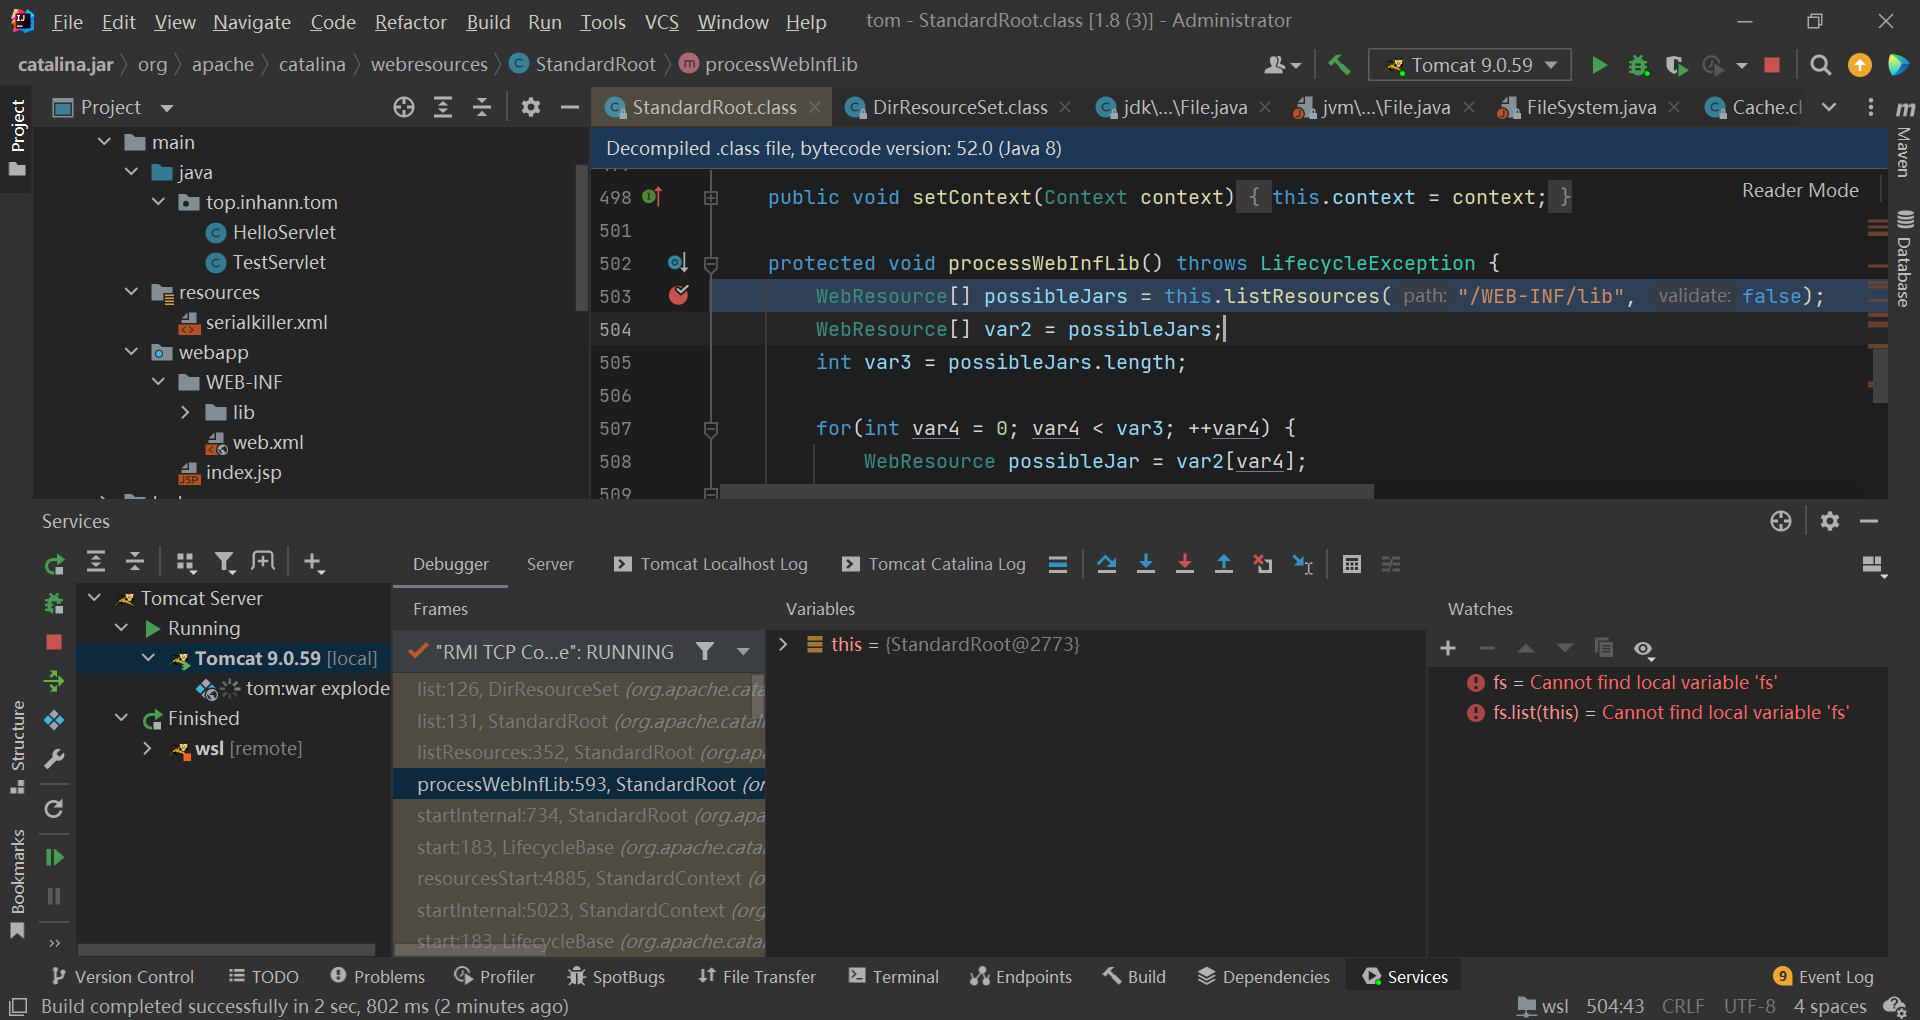Click the Group By icon in Services toolbar

(185, 563)
